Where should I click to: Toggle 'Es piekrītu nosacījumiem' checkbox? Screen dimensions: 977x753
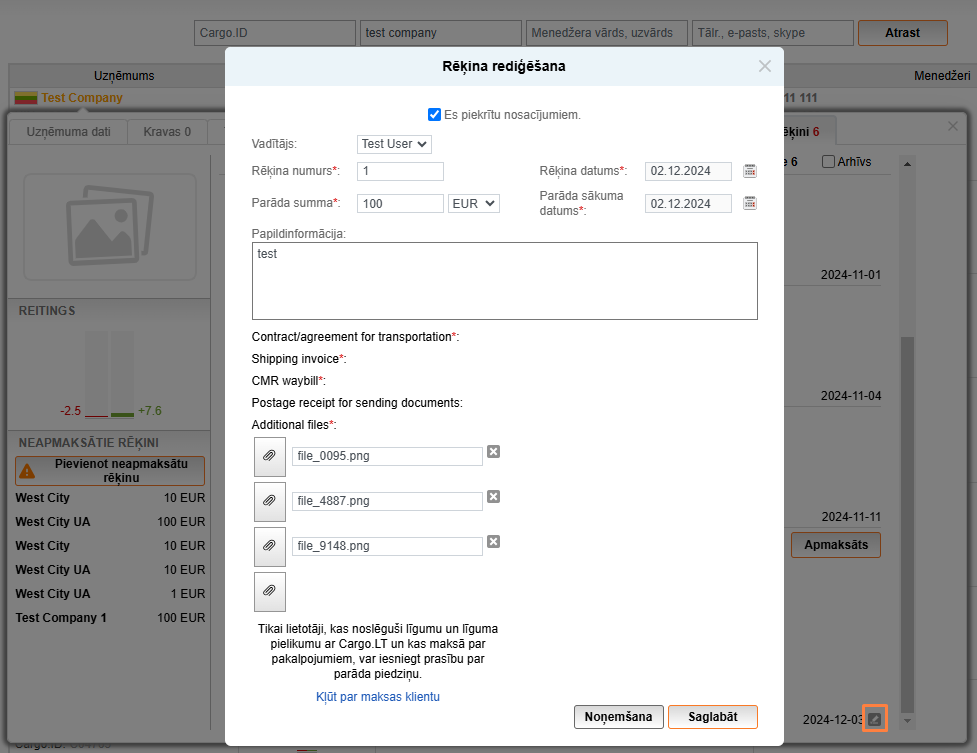click(x=434, y=115)
